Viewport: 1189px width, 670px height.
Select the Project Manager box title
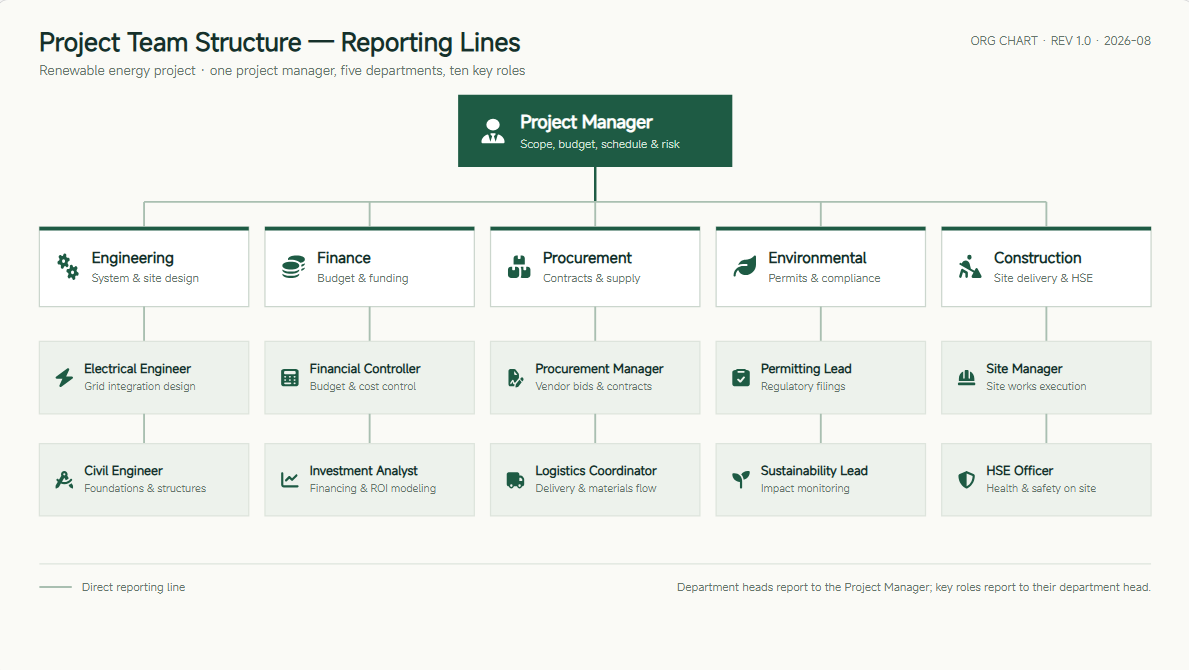pos(586,122)
